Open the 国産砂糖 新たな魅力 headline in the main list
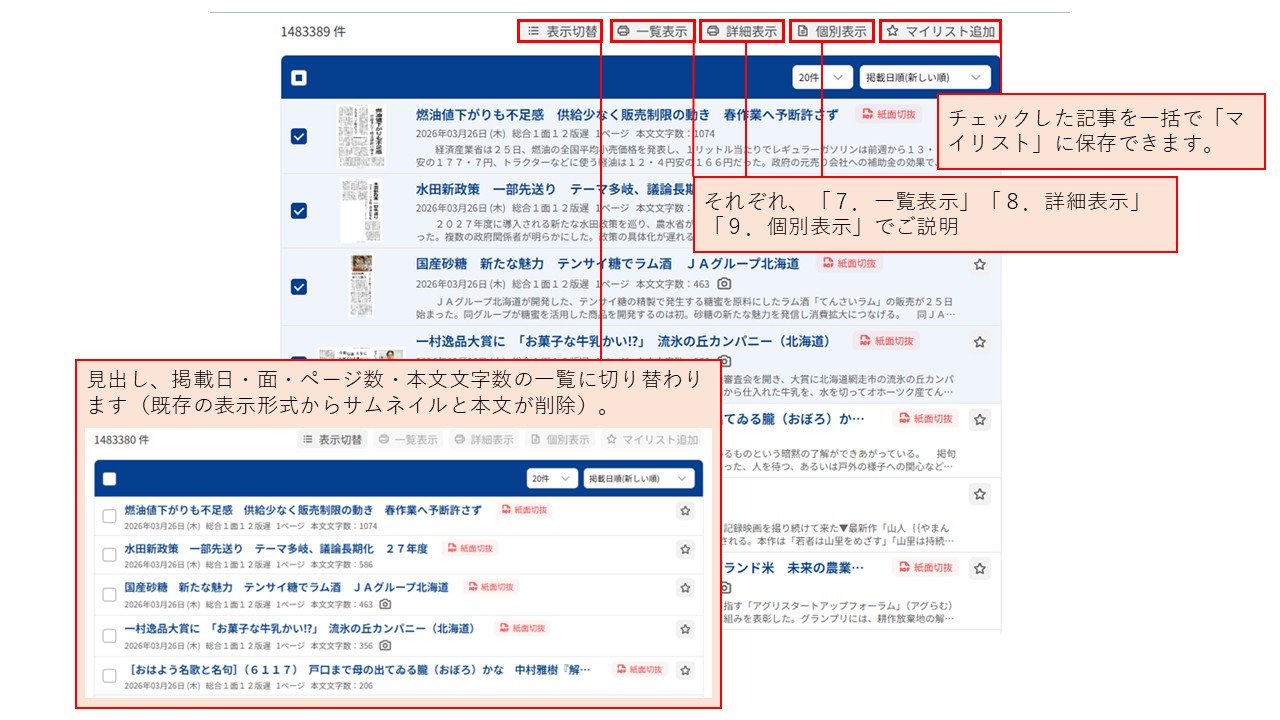 (607, 264)
